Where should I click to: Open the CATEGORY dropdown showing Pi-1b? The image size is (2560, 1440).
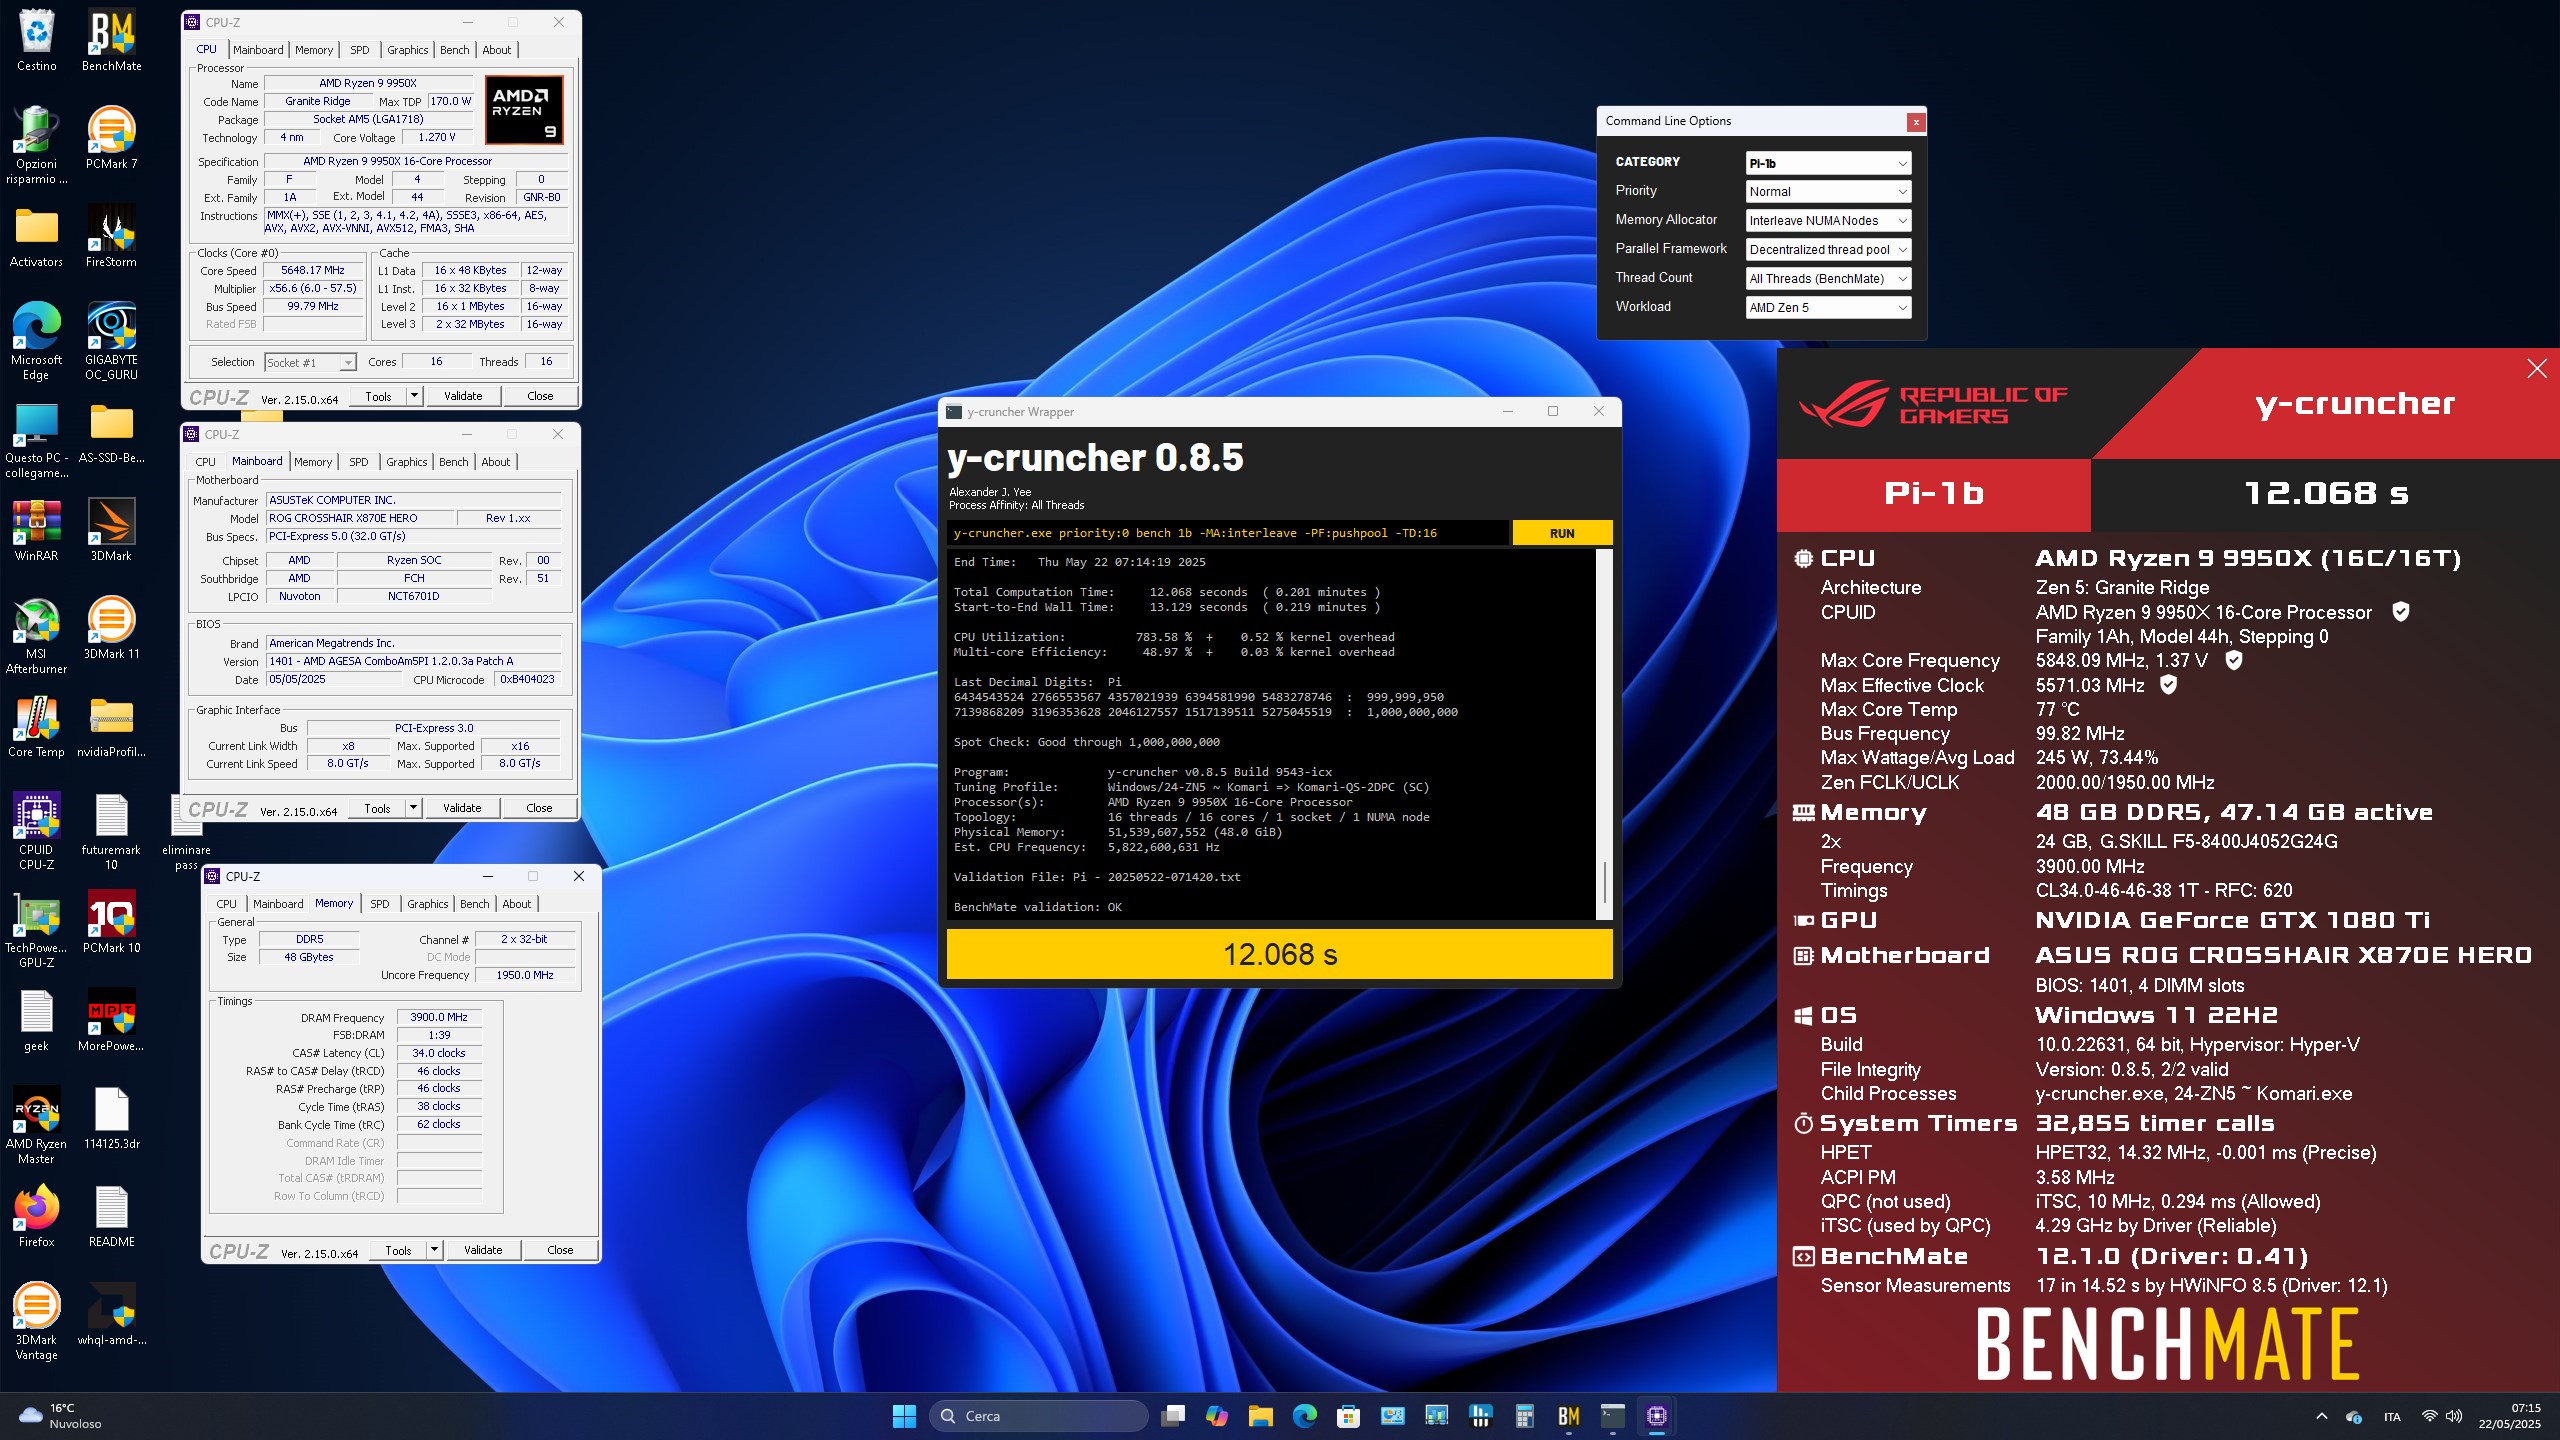click(1828, 163)
